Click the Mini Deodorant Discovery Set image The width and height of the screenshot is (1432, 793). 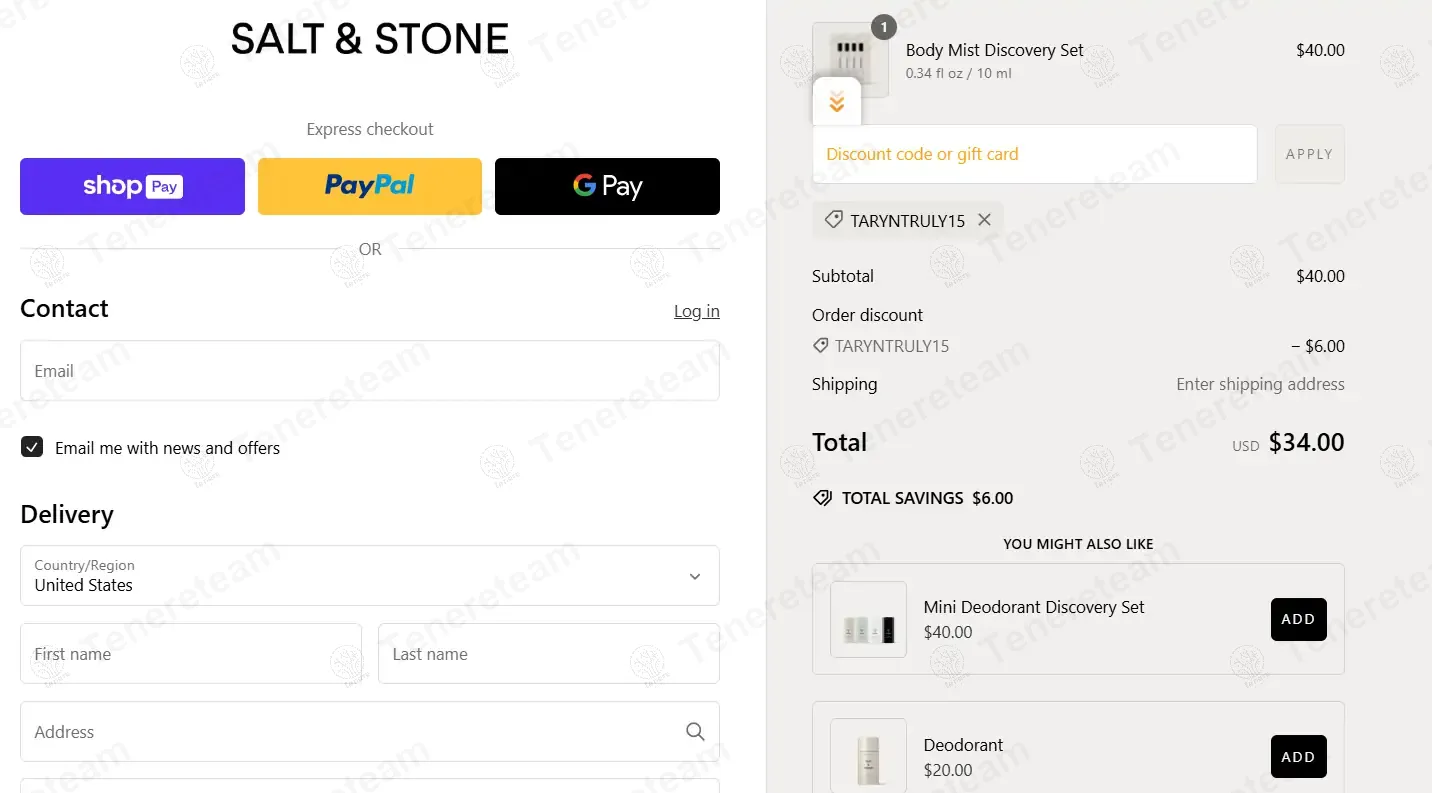point(868,620)
